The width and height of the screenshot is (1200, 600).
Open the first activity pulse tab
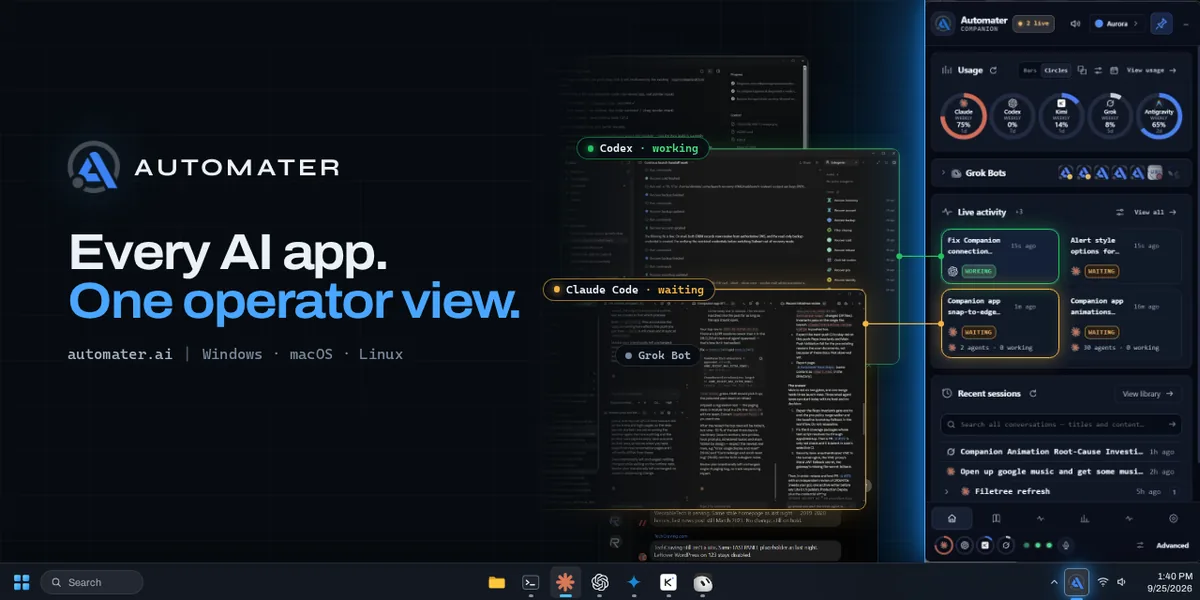[x=1040, y=518]
